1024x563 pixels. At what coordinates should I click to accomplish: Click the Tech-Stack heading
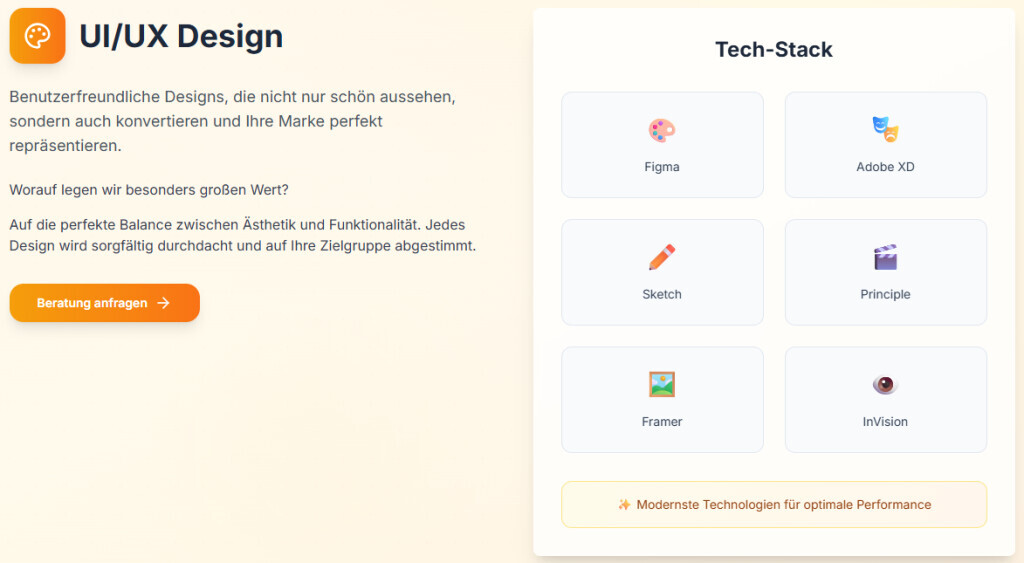pyautogui.click(x=774, y=50)
